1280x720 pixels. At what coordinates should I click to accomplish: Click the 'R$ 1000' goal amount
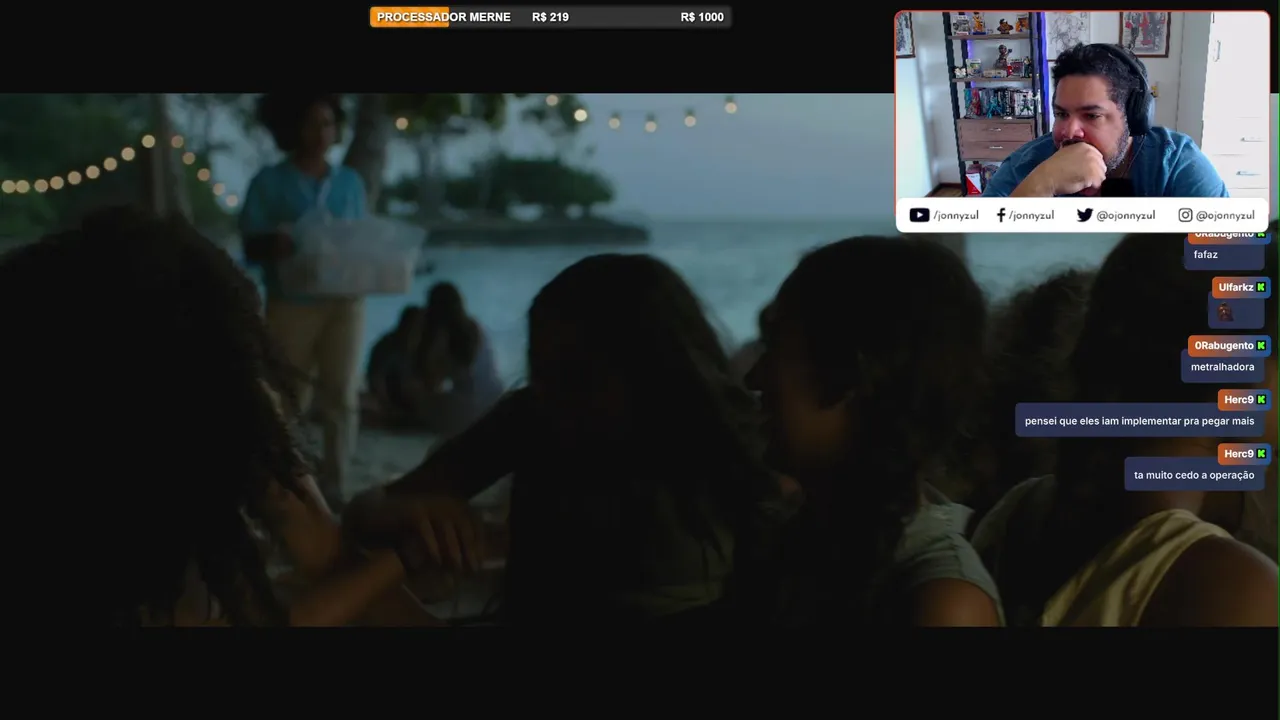(x=702, y=17)
